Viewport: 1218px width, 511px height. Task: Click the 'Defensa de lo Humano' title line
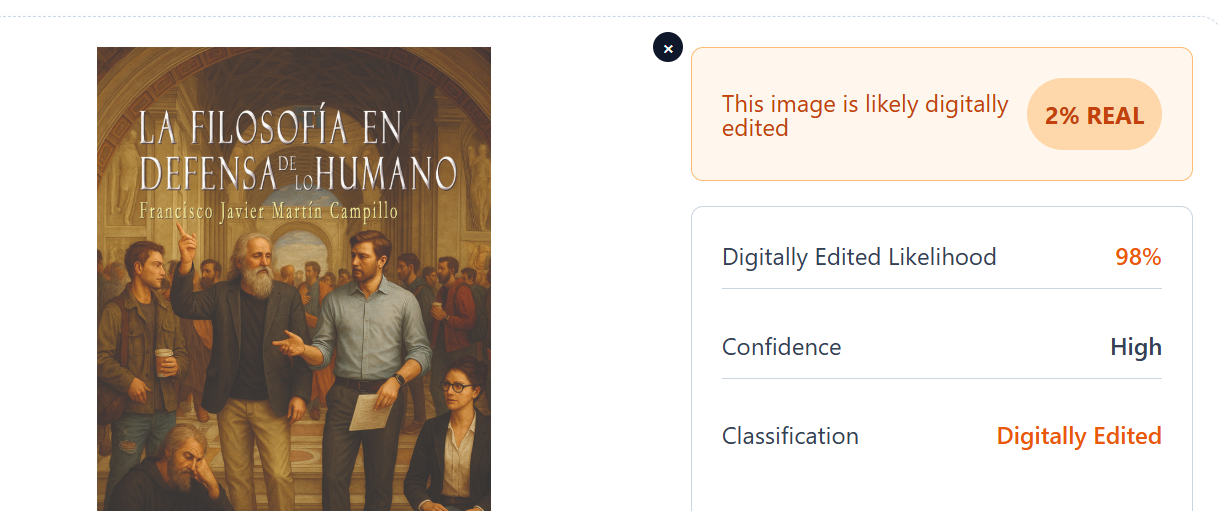click(297, 173)
